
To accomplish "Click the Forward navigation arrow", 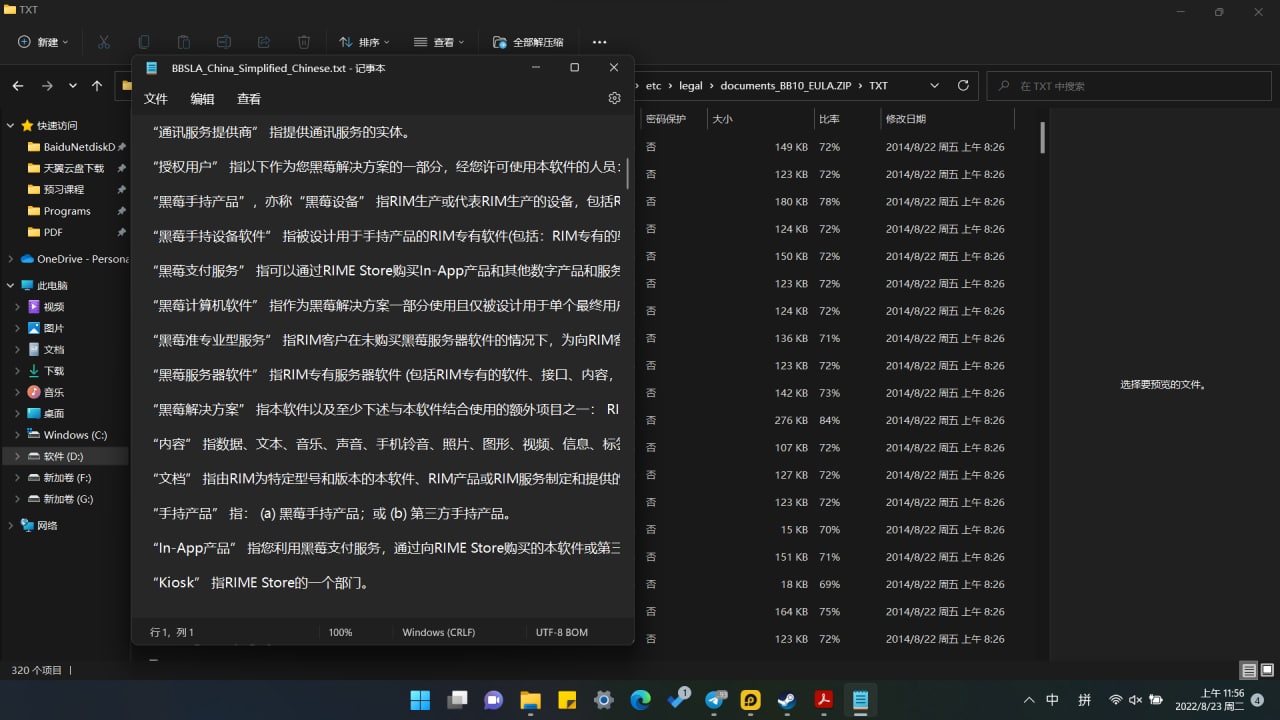I will pyautogui.click(x=47, y=86).
